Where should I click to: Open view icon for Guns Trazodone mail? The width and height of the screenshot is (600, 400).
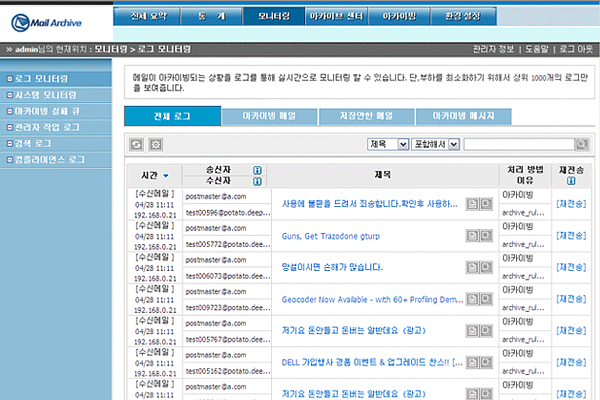click(473, 236)
